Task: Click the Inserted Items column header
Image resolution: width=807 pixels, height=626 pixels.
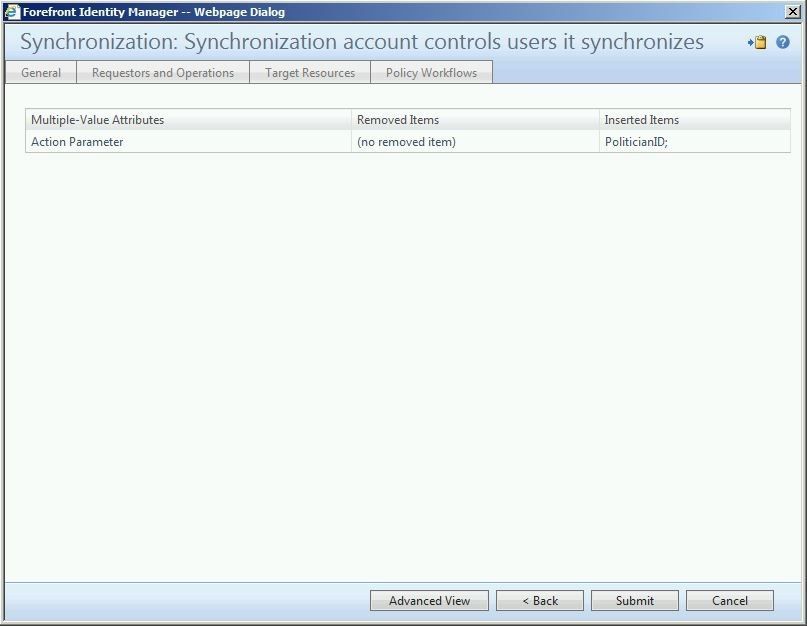Action: (695, 119)
